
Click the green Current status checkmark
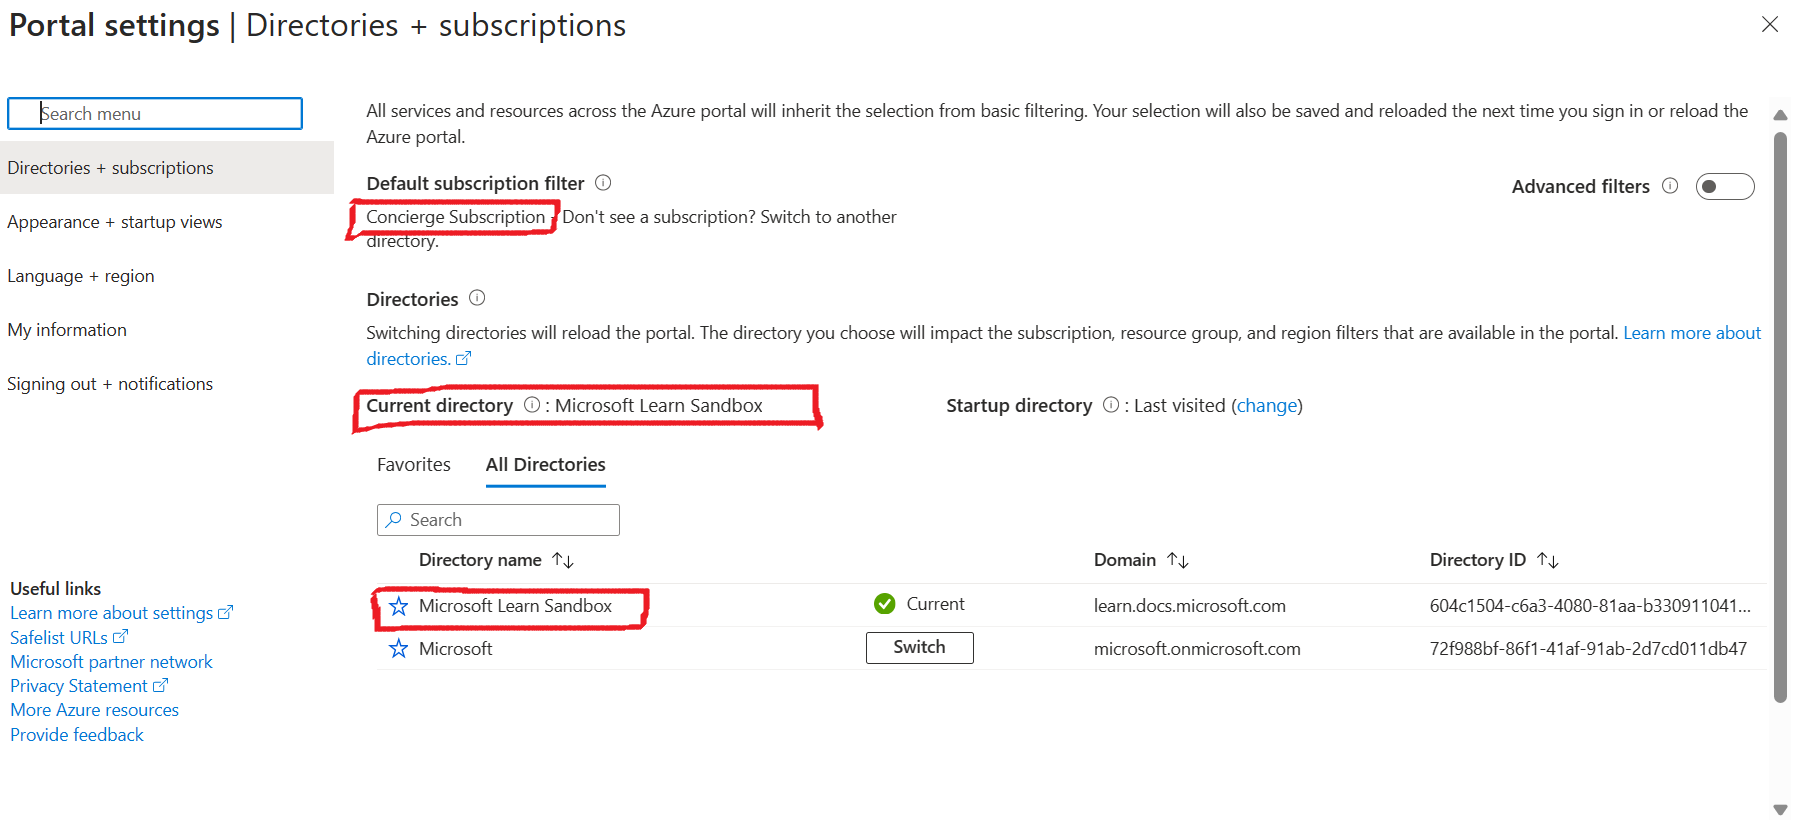click(x=885, y=604)
